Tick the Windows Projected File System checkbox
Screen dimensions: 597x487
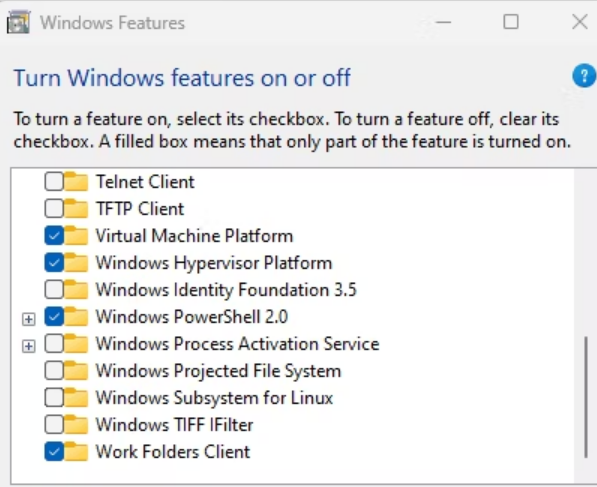click(x=54, y=371)
